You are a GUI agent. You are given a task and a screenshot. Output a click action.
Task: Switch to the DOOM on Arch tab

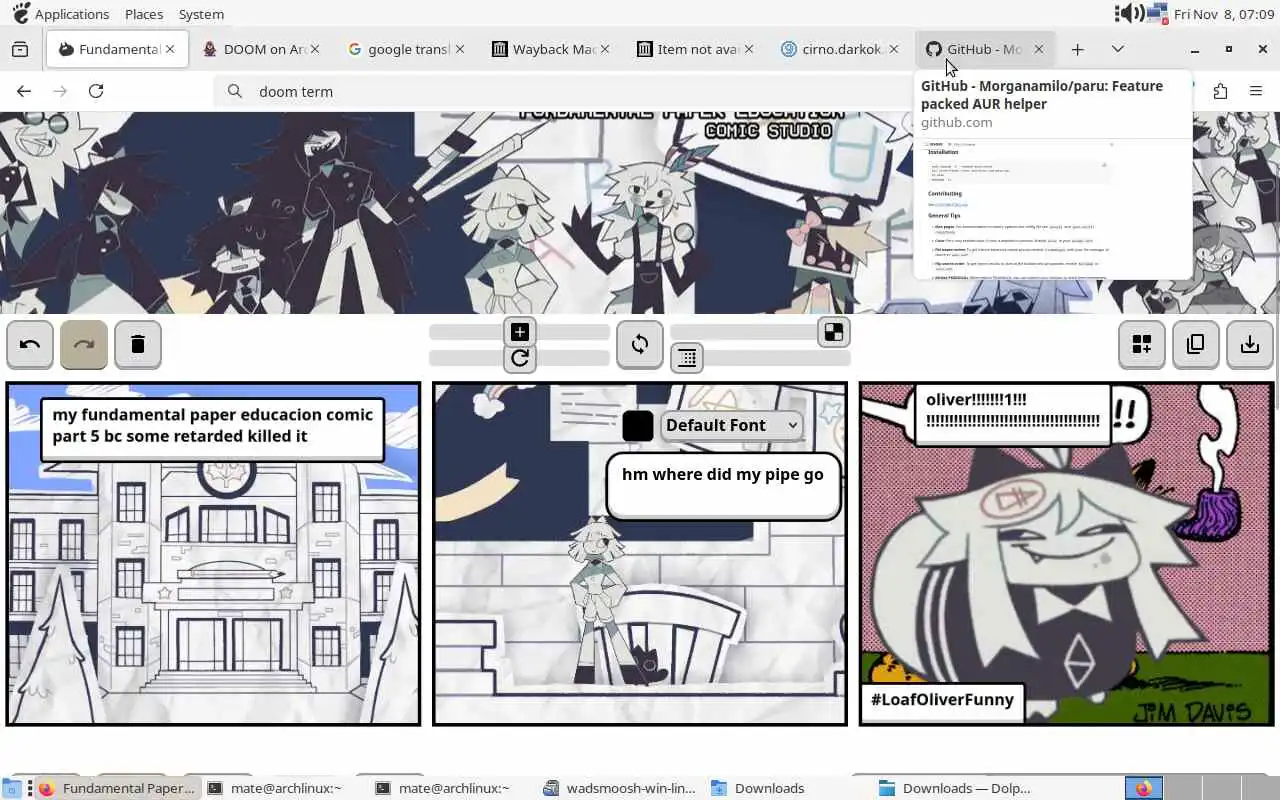coord(260,49)
